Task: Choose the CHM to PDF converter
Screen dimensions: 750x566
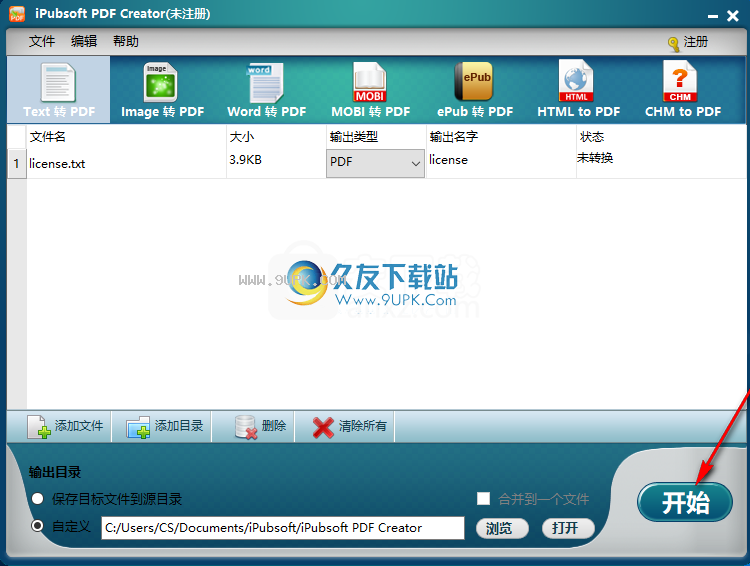Action: (x=683, y=90)
